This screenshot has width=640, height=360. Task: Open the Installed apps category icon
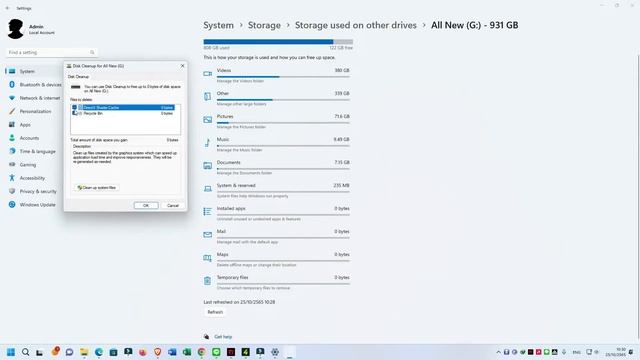pos(207,211)
